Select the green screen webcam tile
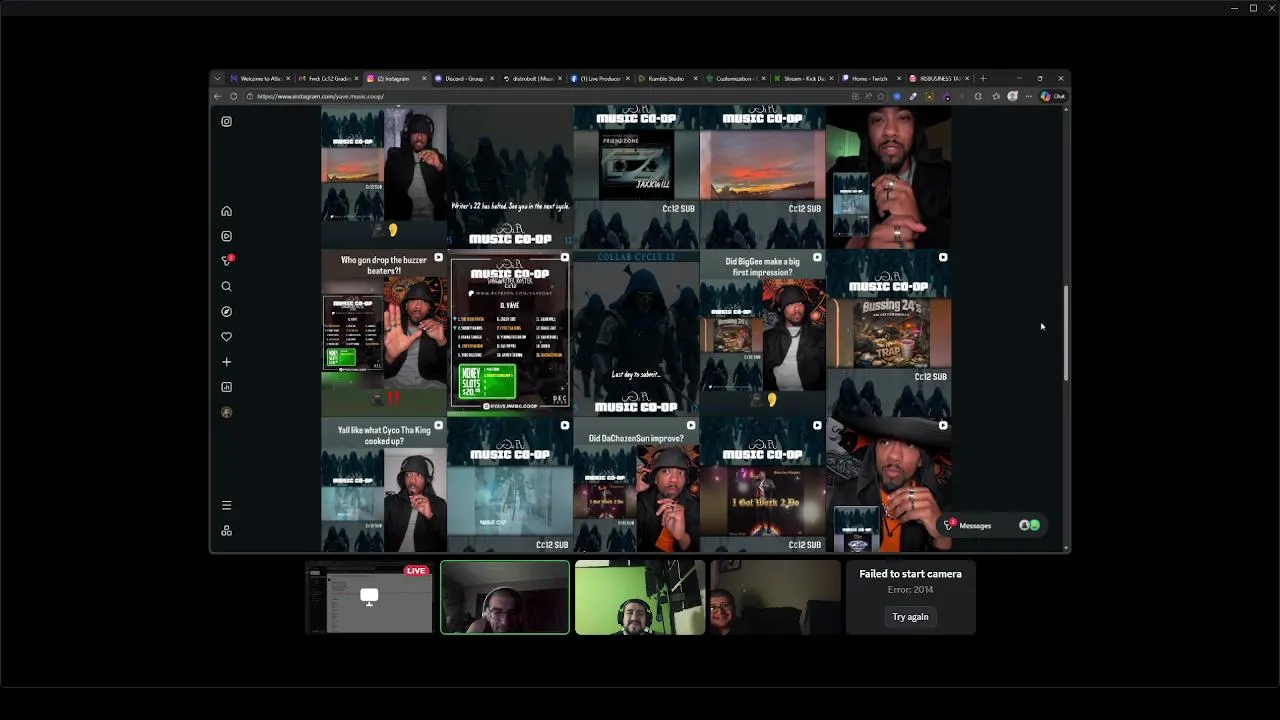 [x=640, y=597]
